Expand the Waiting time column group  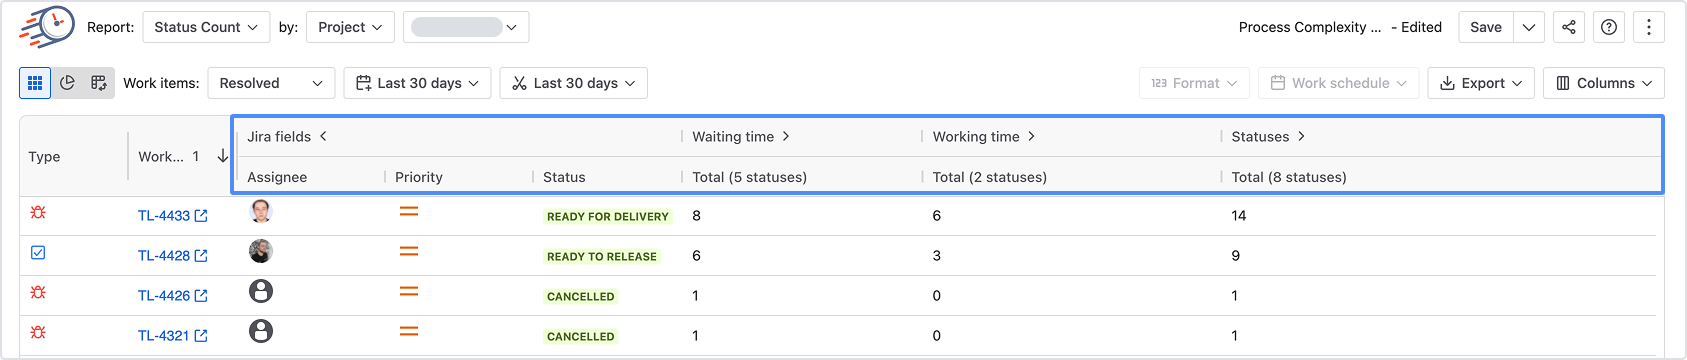tap(786, 136)
